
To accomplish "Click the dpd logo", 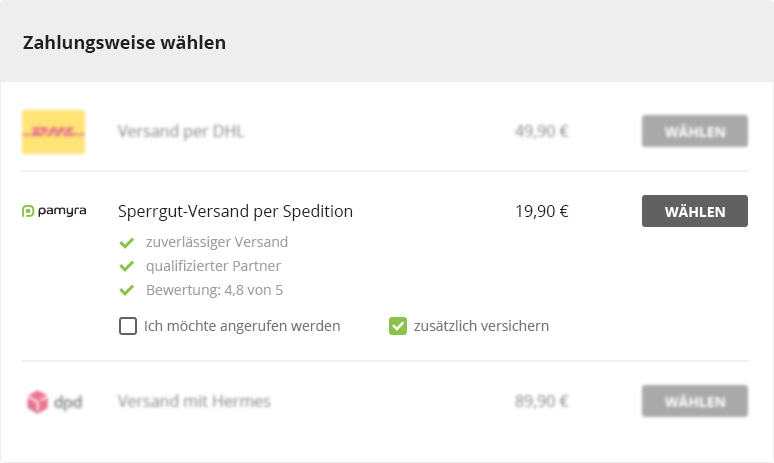I will [x=54, y=402].
